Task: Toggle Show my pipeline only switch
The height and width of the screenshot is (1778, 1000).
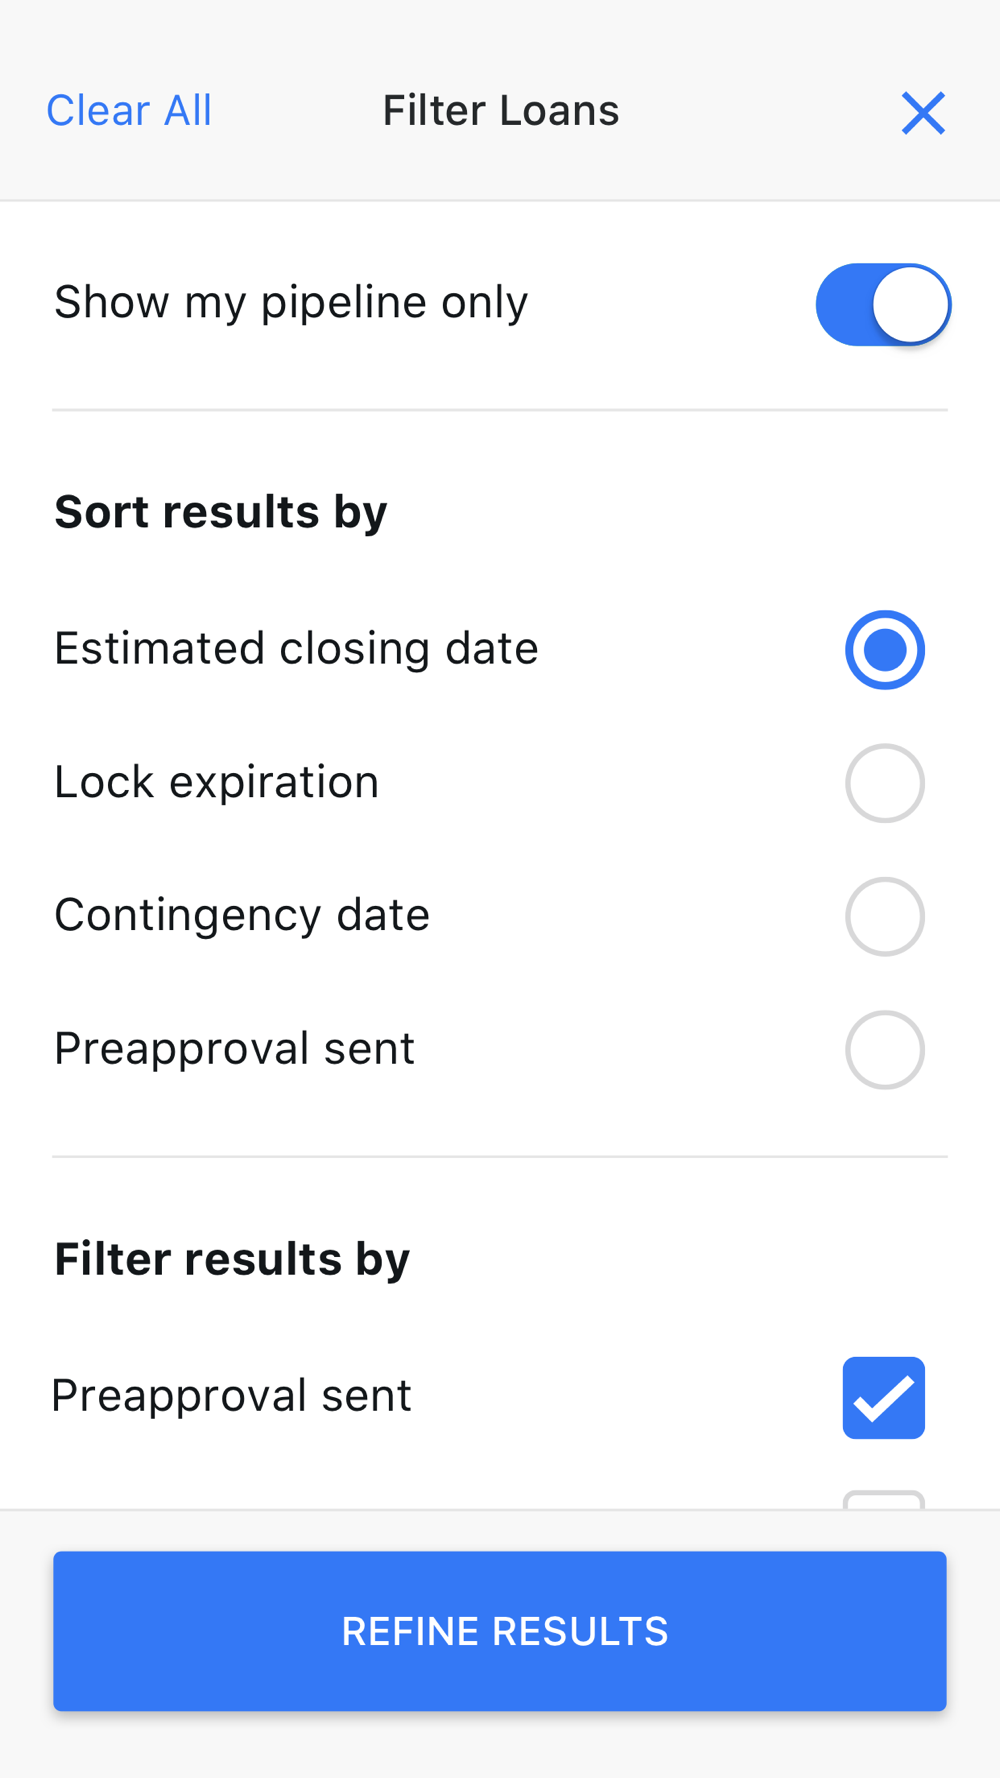Action: (883, 304)
